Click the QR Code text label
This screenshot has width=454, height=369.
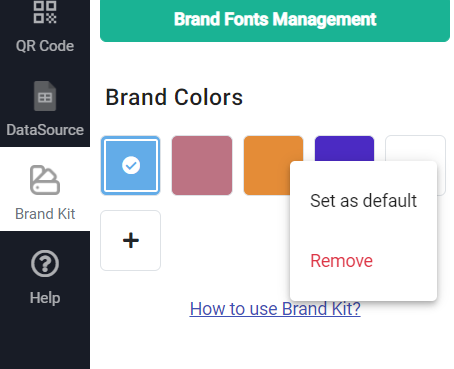45,46
